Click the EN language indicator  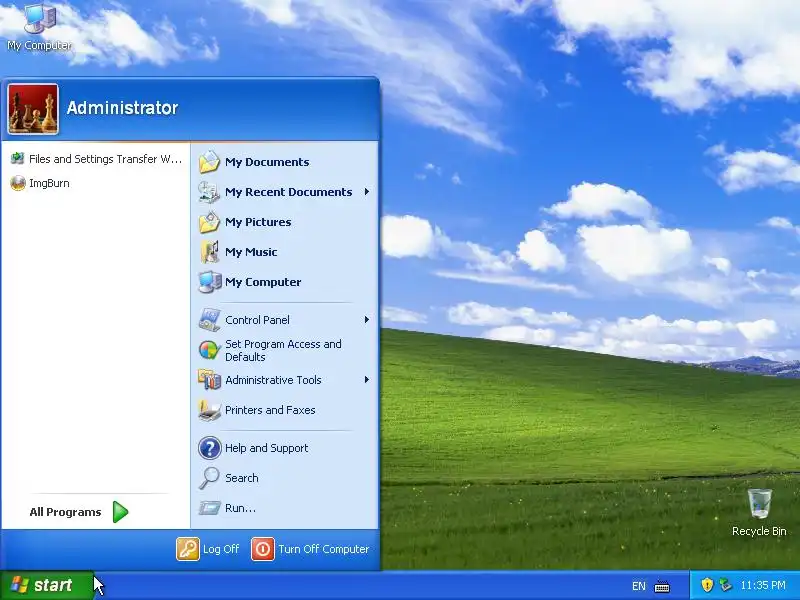tap(639, 586)
